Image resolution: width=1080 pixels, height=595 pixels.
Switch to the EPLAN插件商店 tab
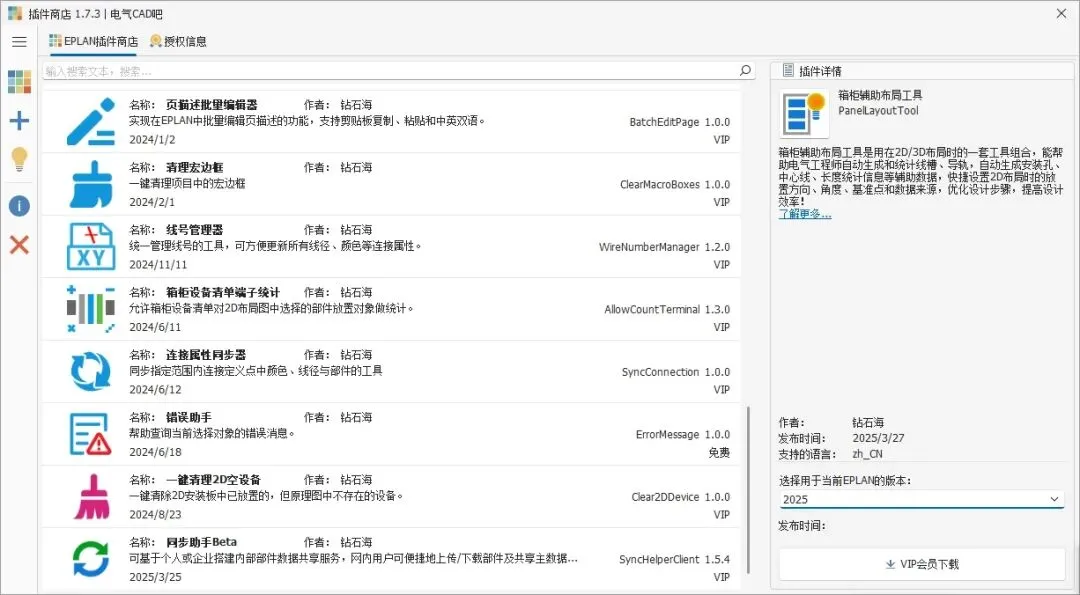pyautogui.click(x=93, y=41)
